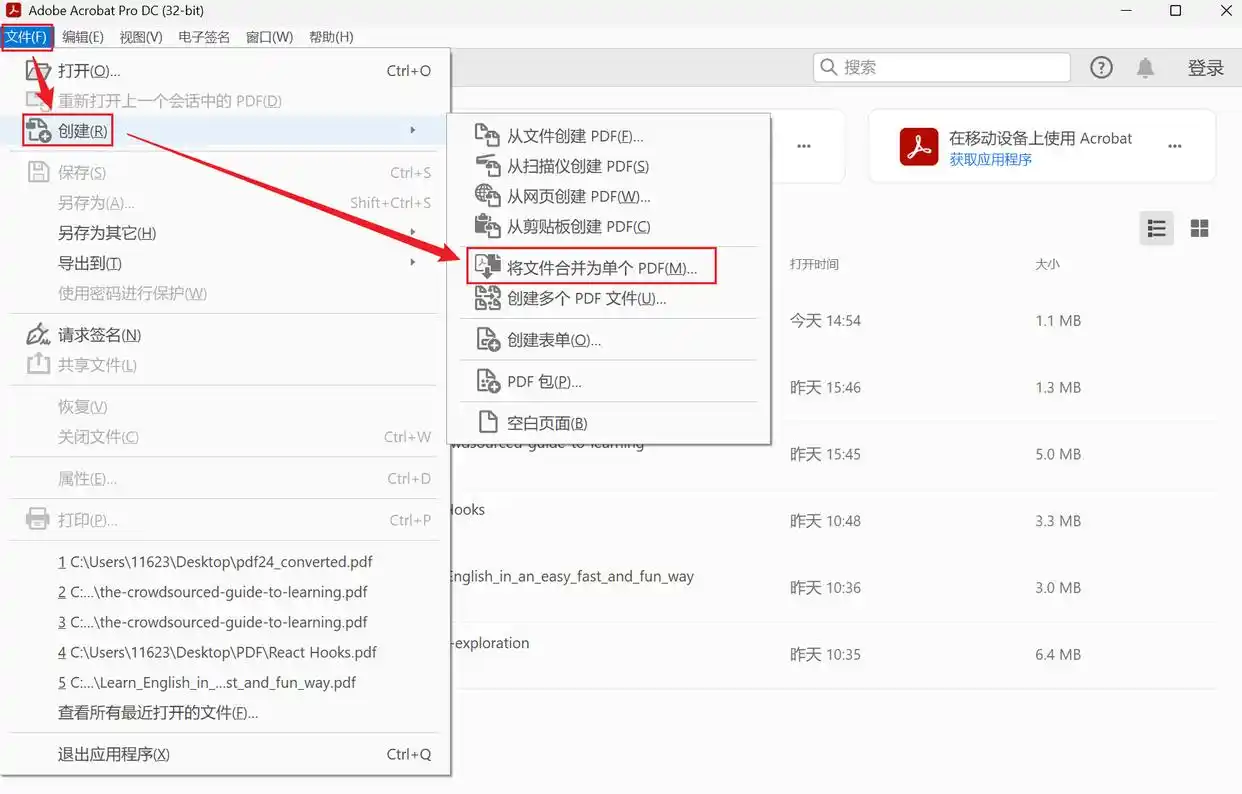Image resolution: width=1242 pixels, height=794 pixels.
Task: Click the 打印 printer icon
Action: point(38,519)
